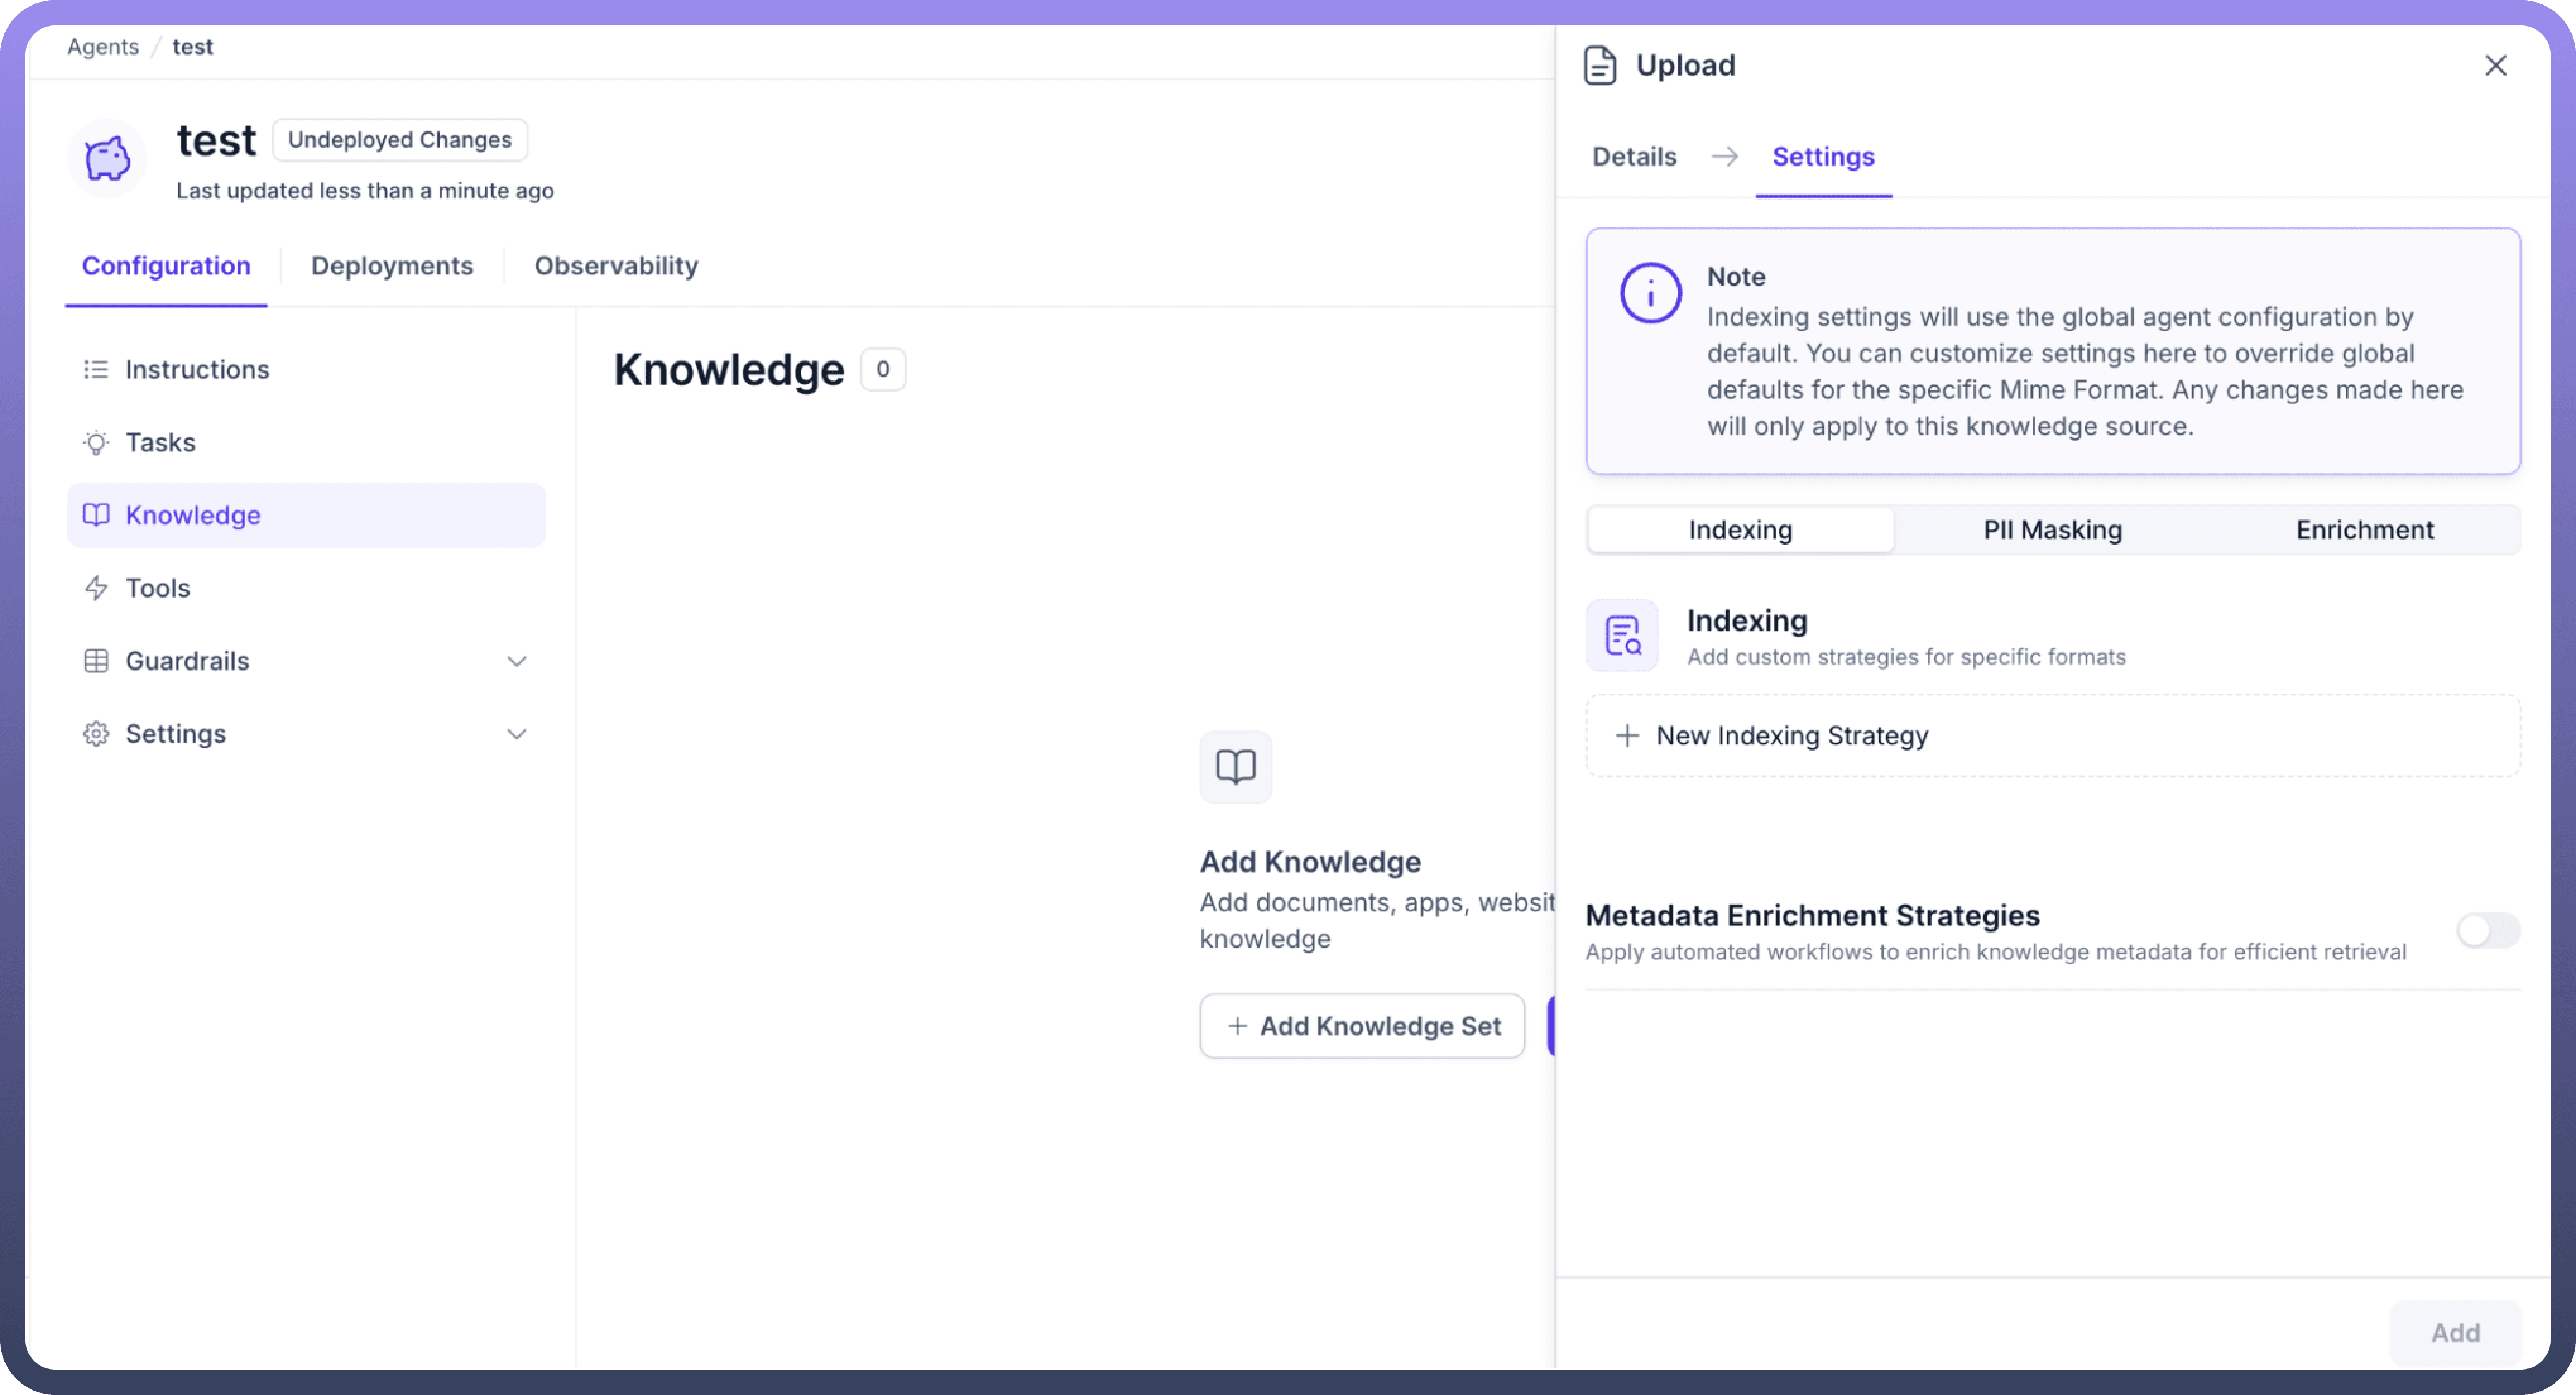Open the Deployments tab

coord(392,266)
